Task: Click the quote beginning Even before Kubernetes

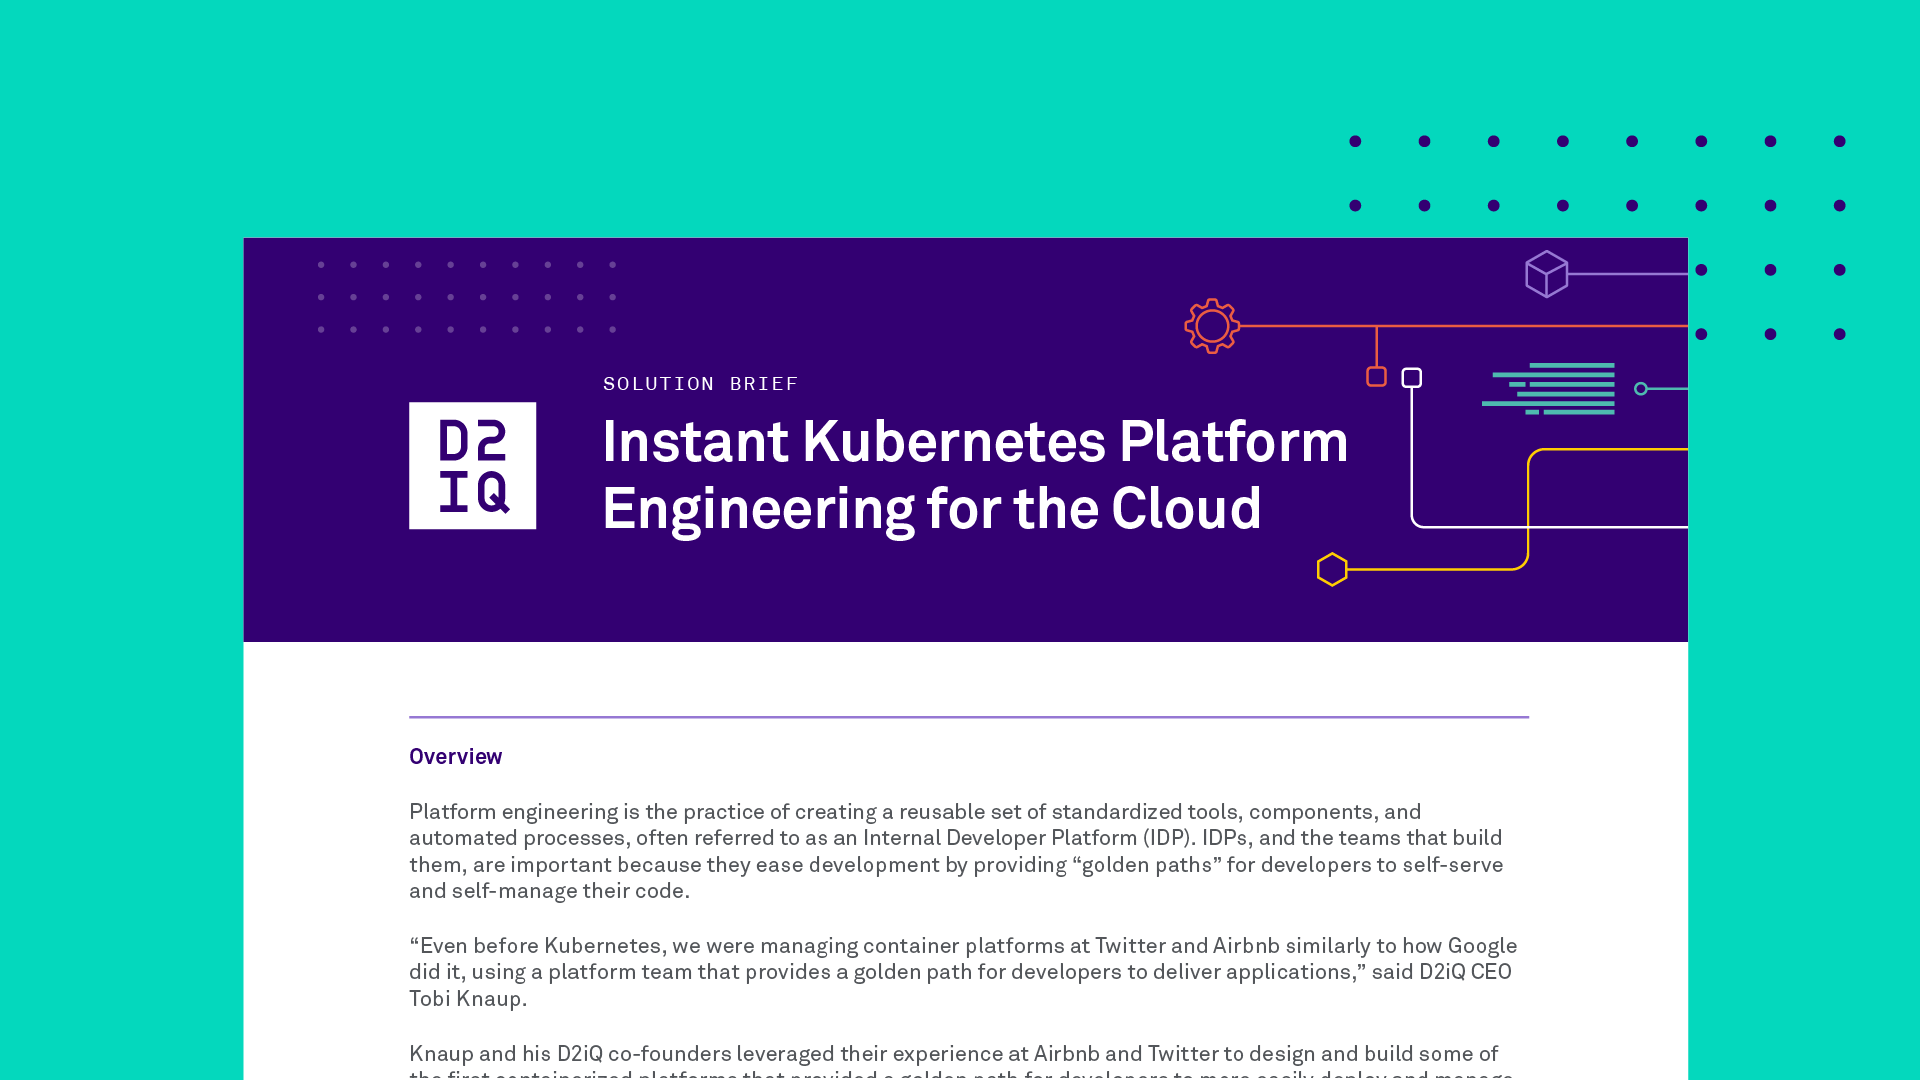Action: [x=963, y=972]
